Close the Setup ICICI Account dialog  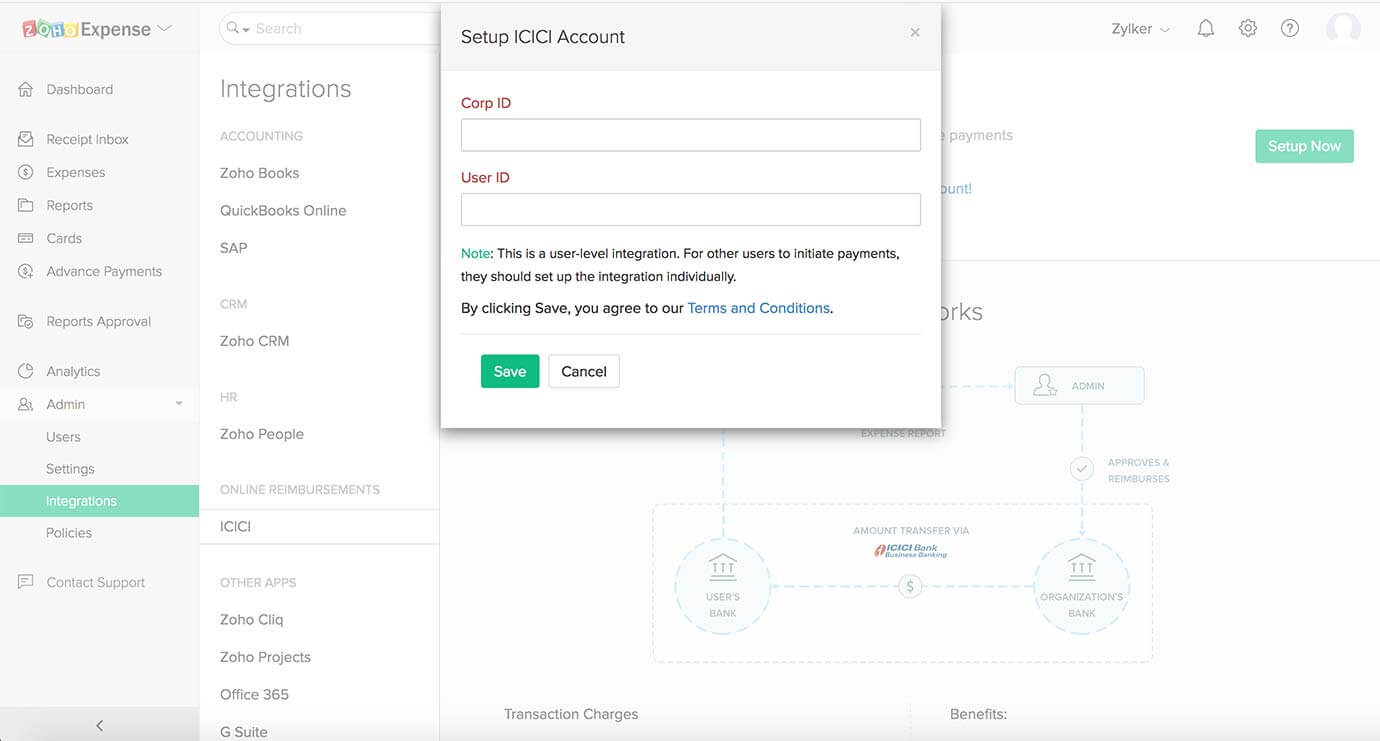pos(915,33)
